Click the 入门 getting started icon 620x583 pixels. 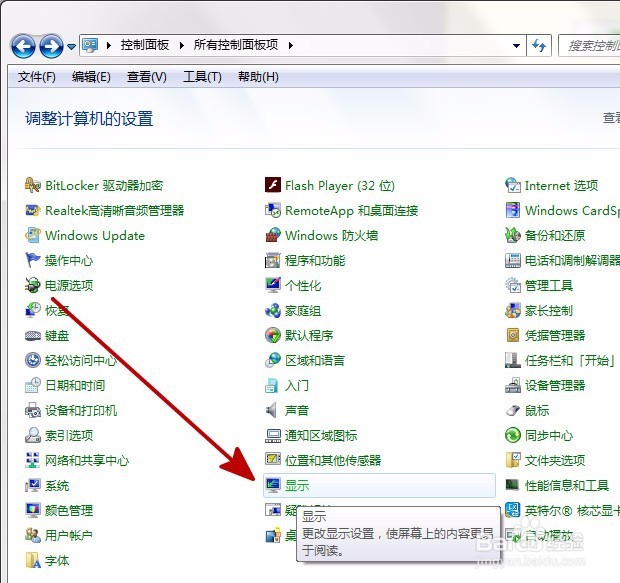(272, 385)
